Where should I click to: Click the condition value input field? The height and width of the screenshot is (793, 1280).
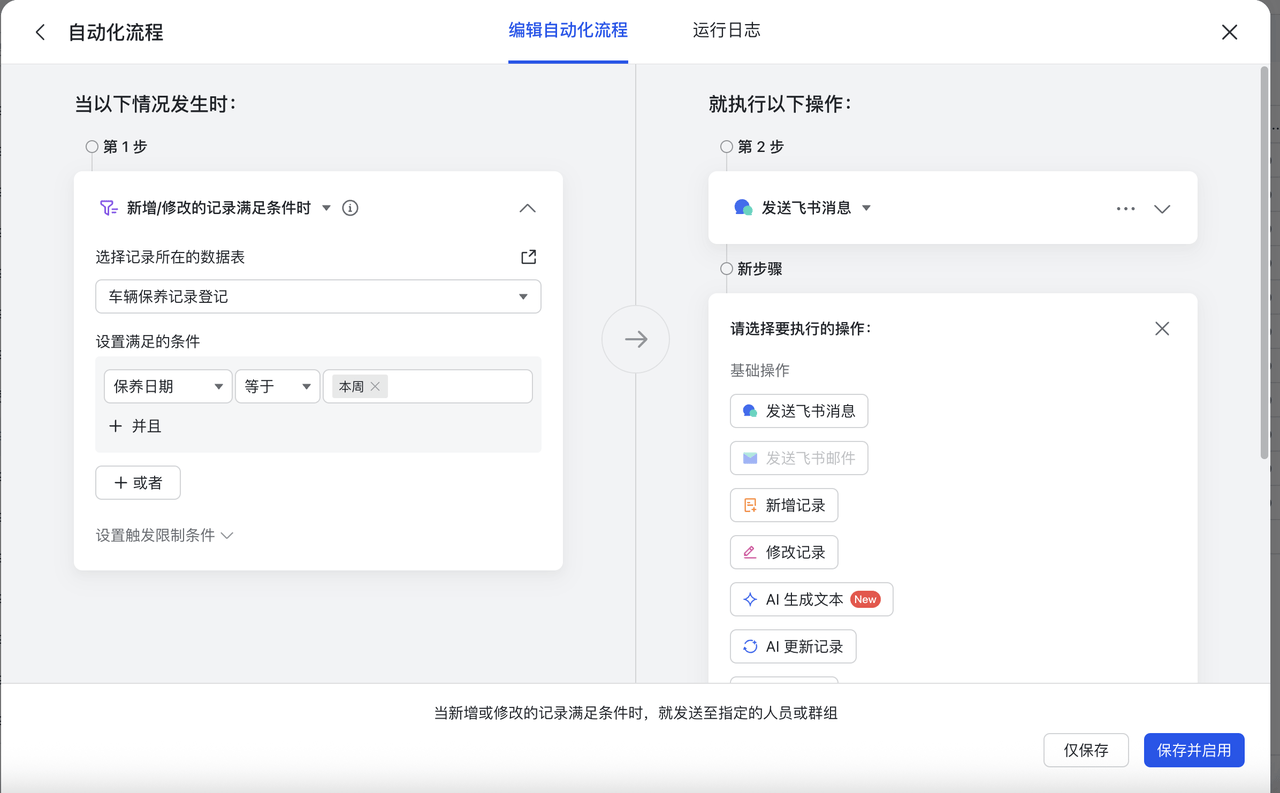460,386
